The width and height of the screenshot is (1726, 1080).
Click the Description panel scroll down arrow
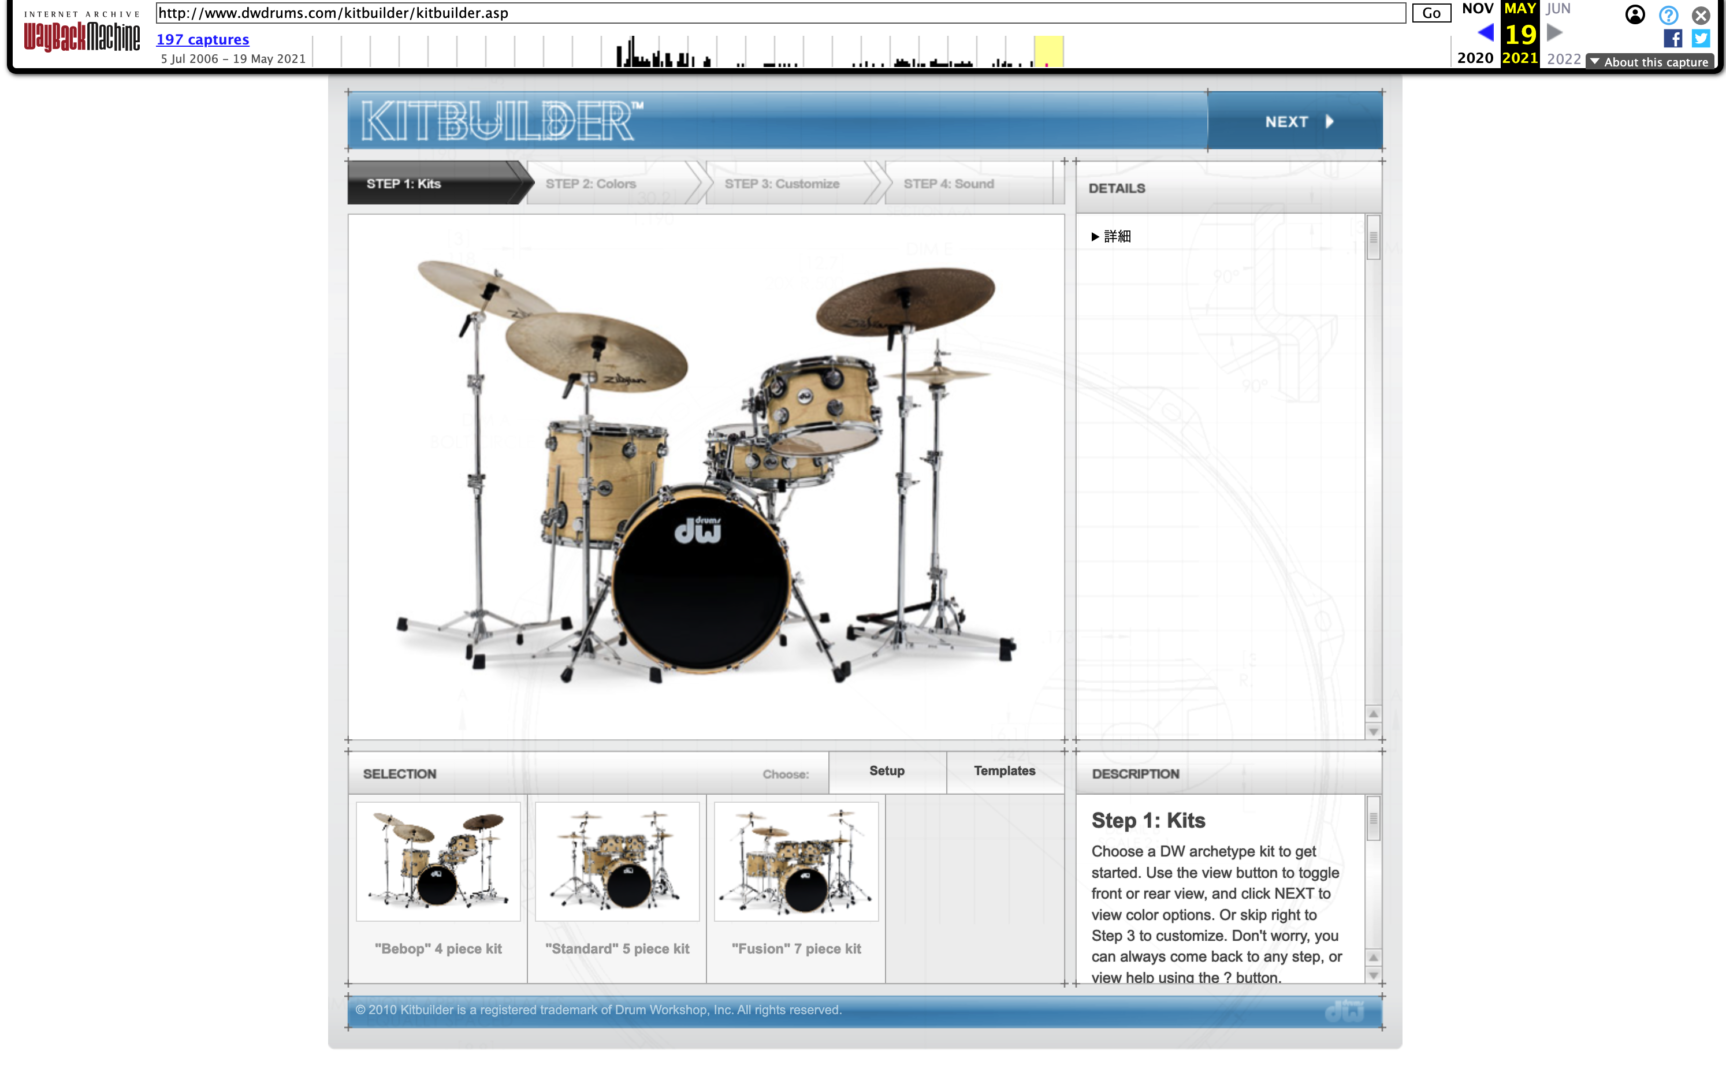tap(1373, 975)
